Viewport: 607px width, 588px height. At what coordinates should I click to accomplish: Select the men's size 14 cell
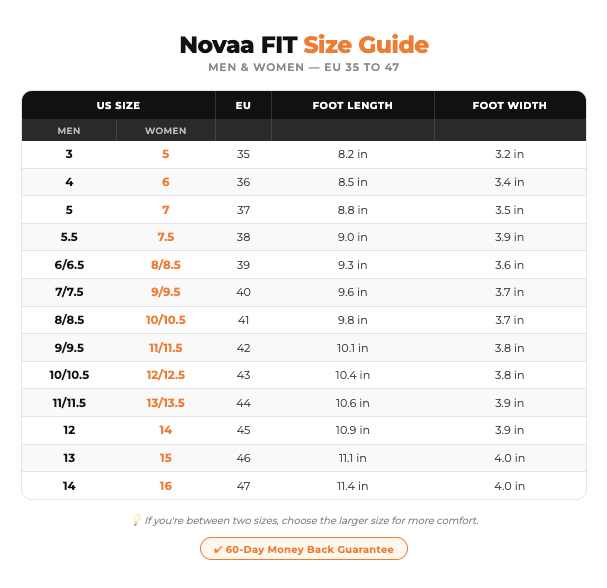pyautogui.click(x=69, y=486)
